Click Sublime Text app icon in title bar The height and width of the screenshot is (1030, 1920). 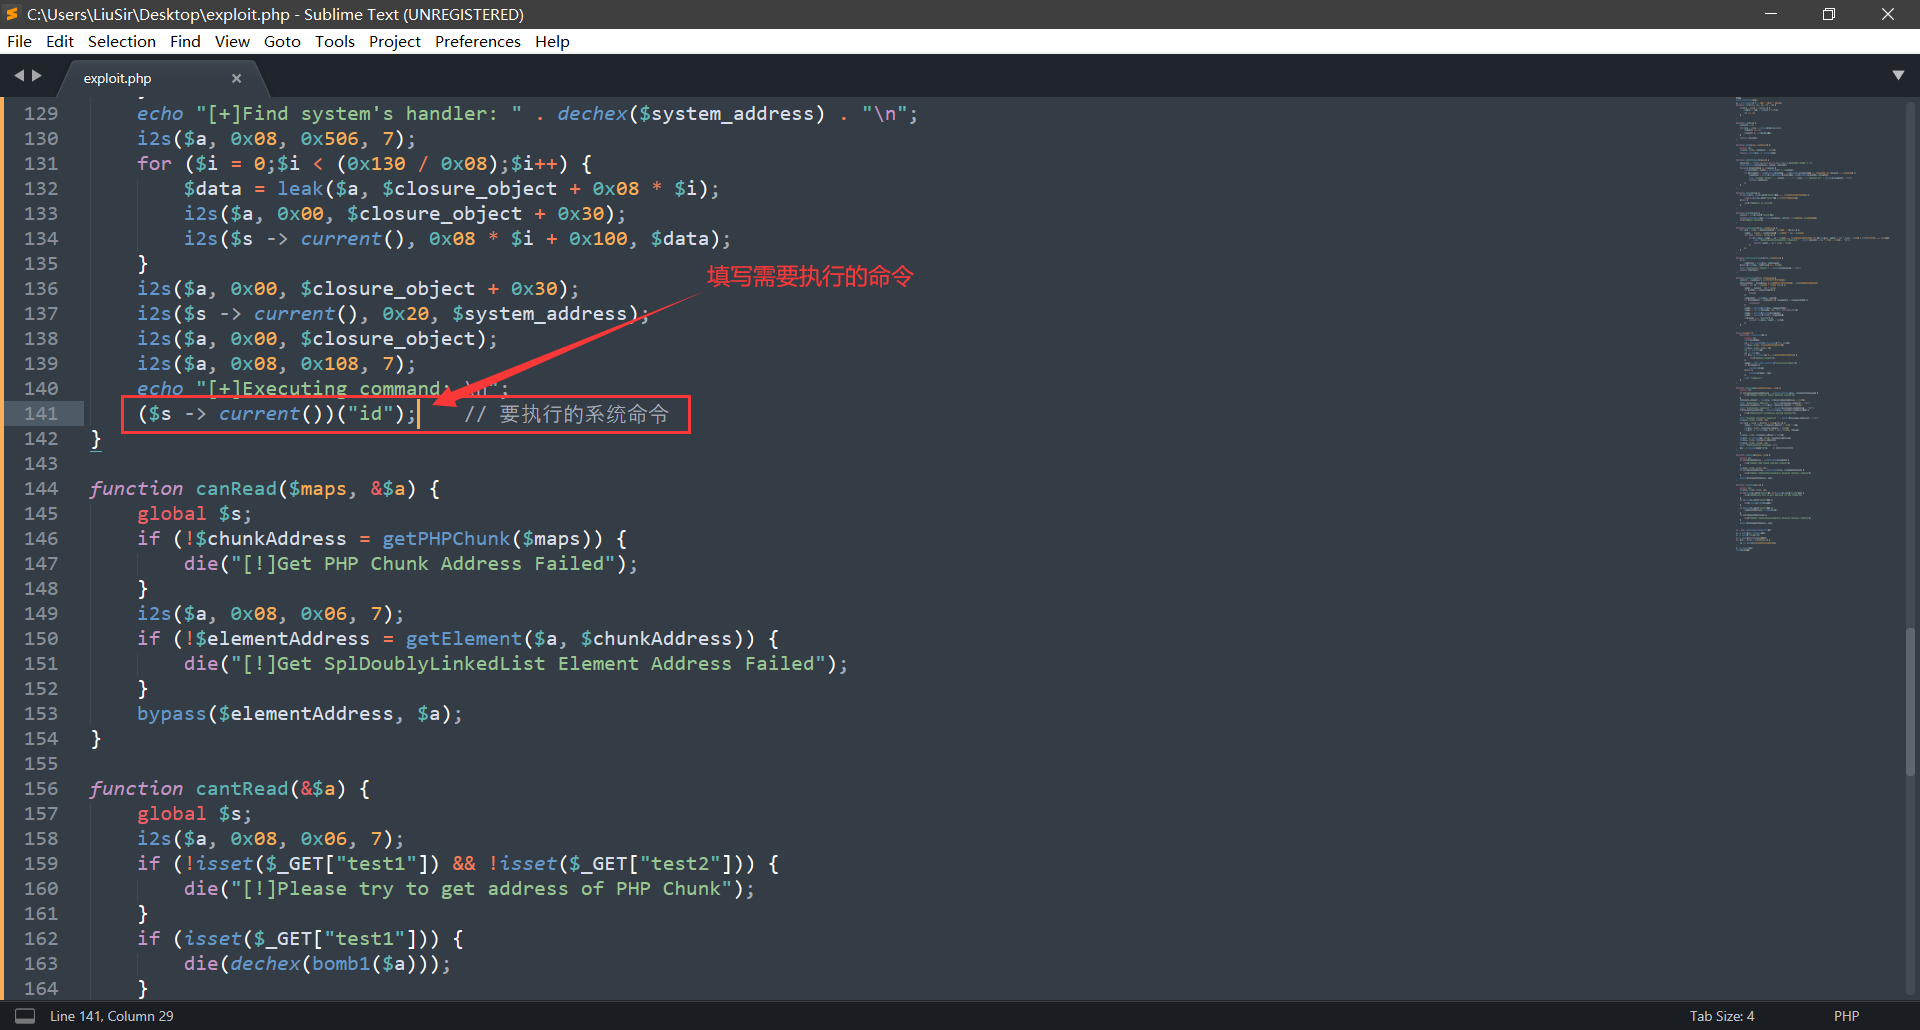click(x=12, y=14)
